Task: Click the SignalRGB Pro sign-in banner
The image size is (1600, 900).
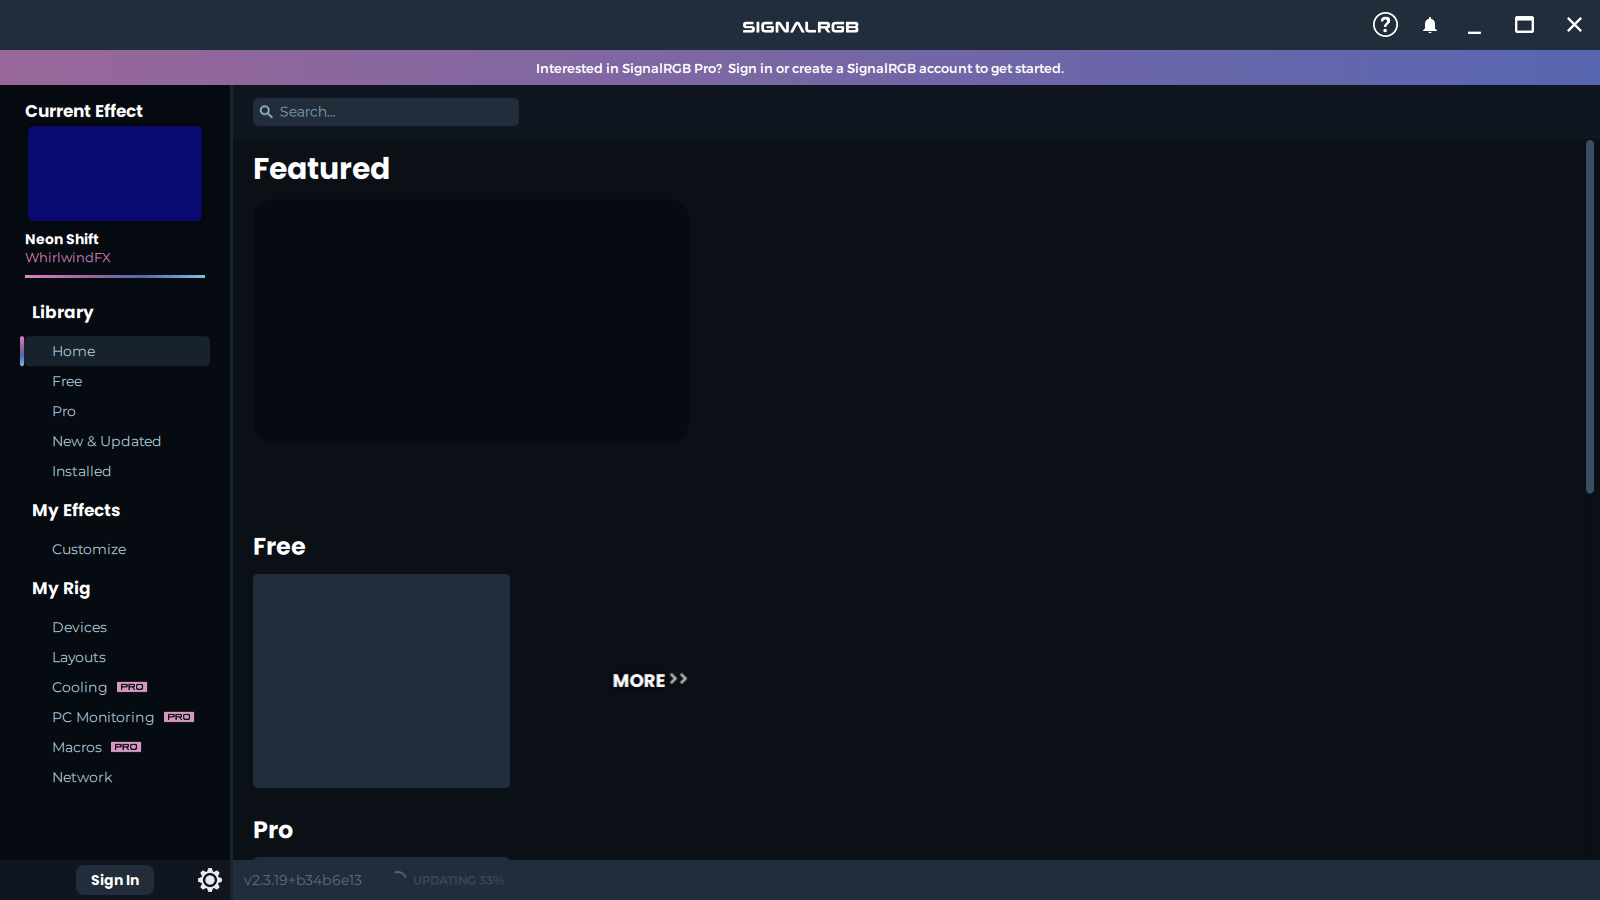Action: coord(800,68)
